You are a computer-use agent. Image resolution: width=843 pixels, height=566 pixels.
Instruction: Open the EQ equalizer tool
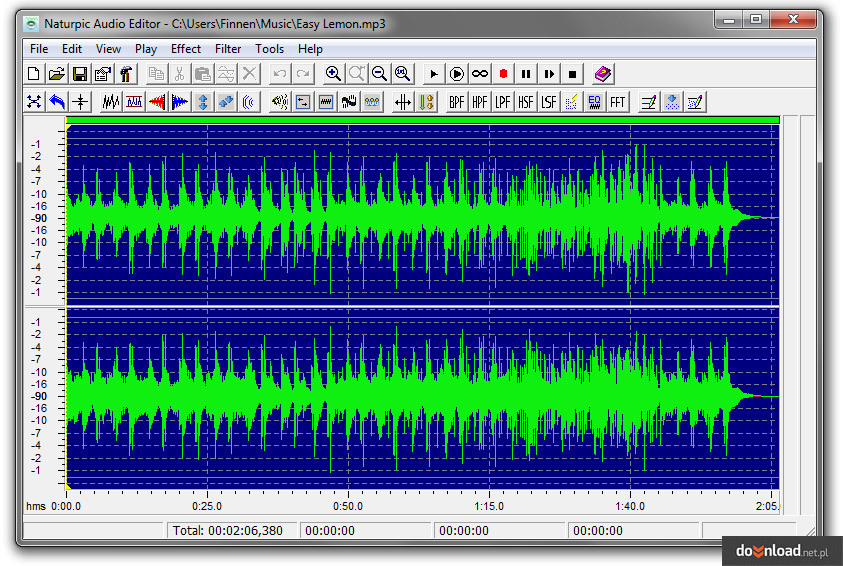595,102
